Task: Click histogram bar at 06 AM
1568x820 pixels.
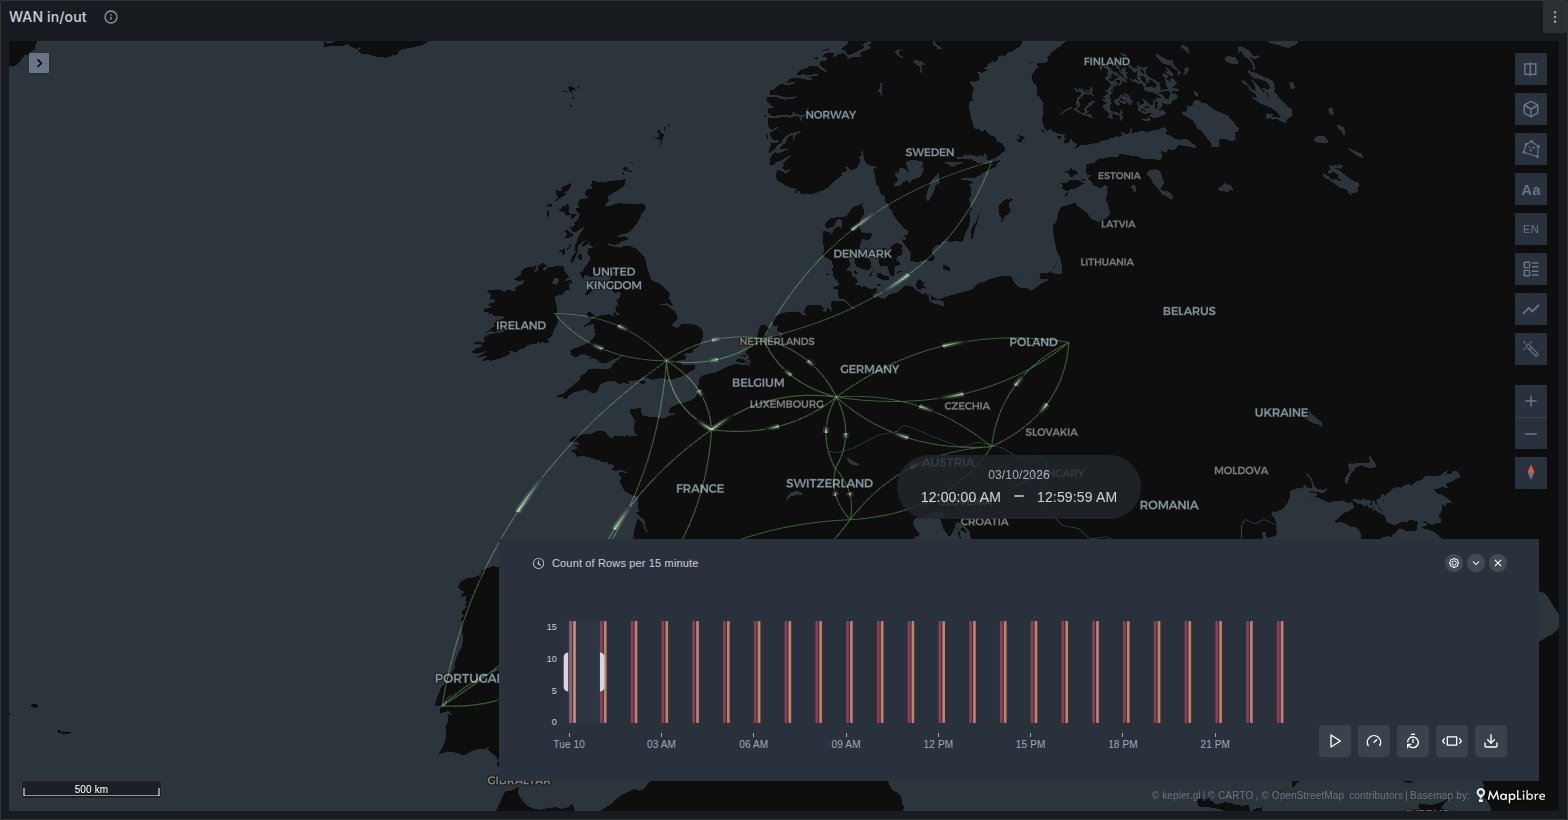Action: [757, 672]
